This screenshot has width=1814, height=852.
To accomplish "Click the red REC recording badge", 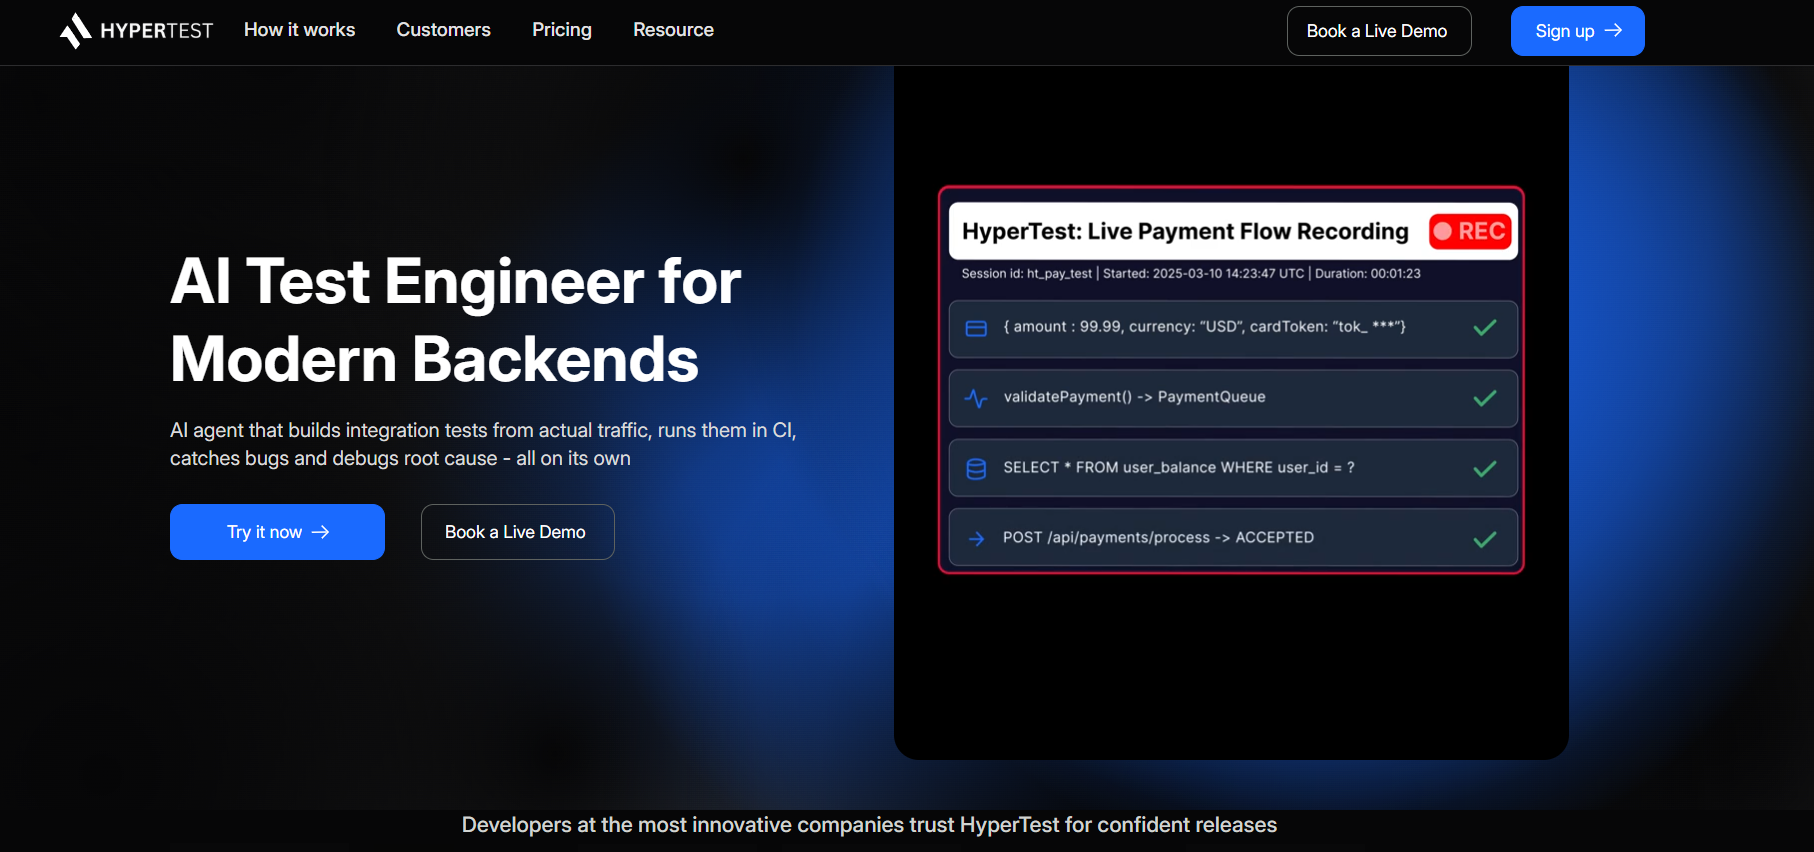I will 1470,231.
